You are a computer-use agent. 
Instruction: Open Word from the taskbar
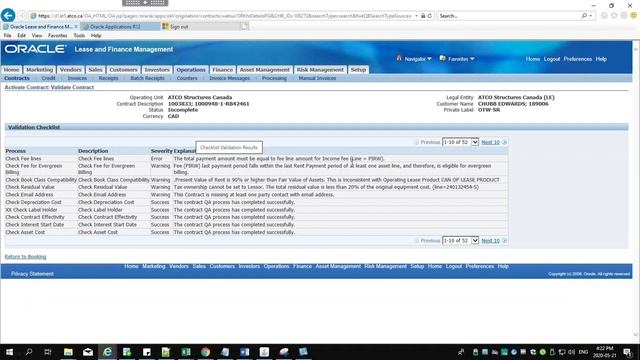coord(244,352)
